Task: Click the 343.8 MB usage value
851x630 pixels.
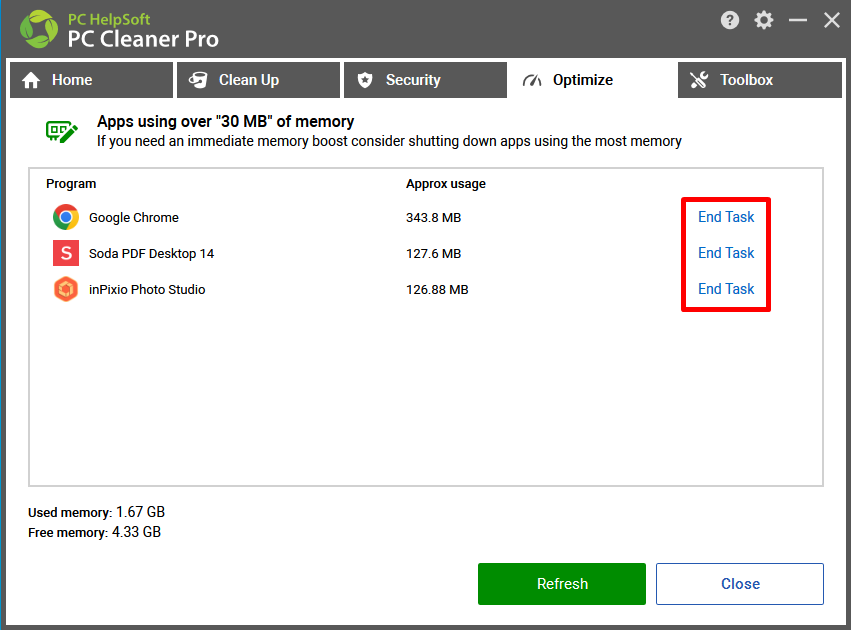Action: click(434, 218)
